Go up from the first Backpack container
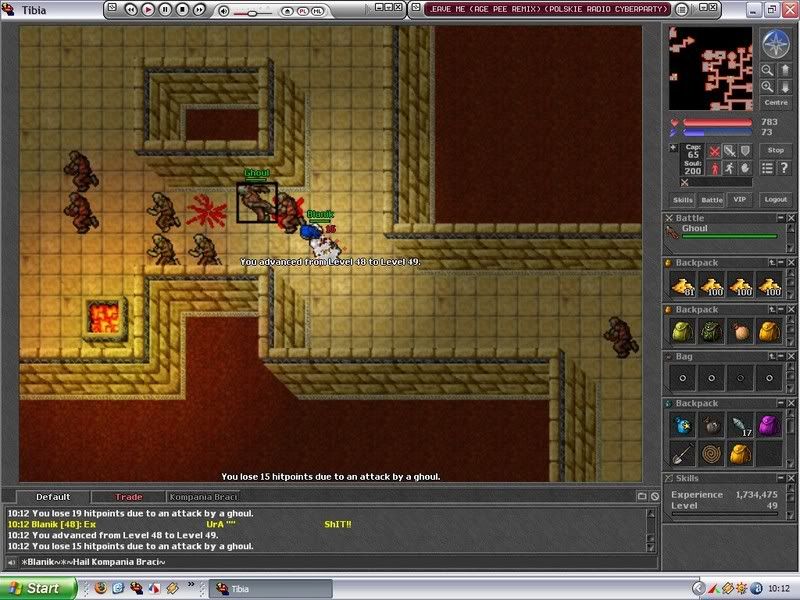Image resolution: width=800 pixels, height=600 pixels. pos(772,263)
